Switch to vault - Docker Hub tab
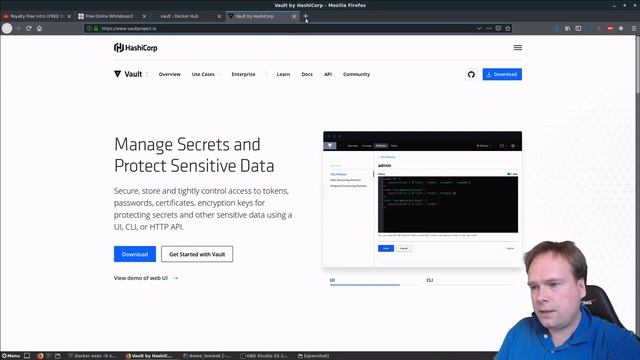 tap(180, 16)
